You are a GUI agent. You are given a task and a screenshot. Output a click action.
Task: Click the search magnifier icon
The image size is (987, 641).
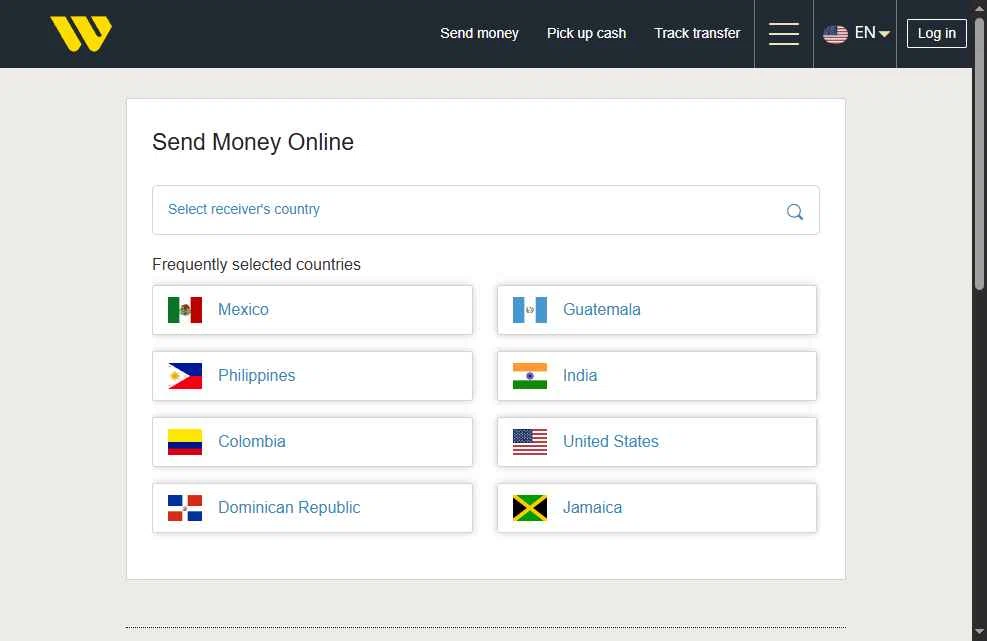click(794, 212)
